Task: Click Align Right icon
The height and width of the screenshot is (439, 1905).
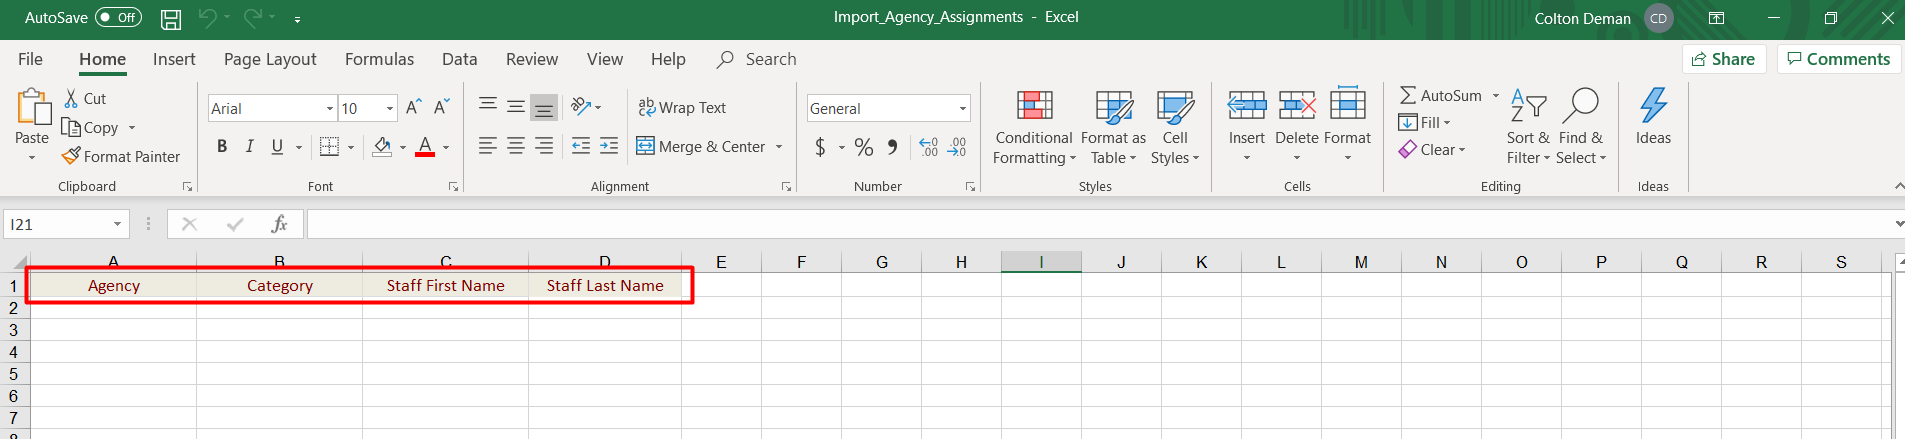Action: [x=544, y=146]
